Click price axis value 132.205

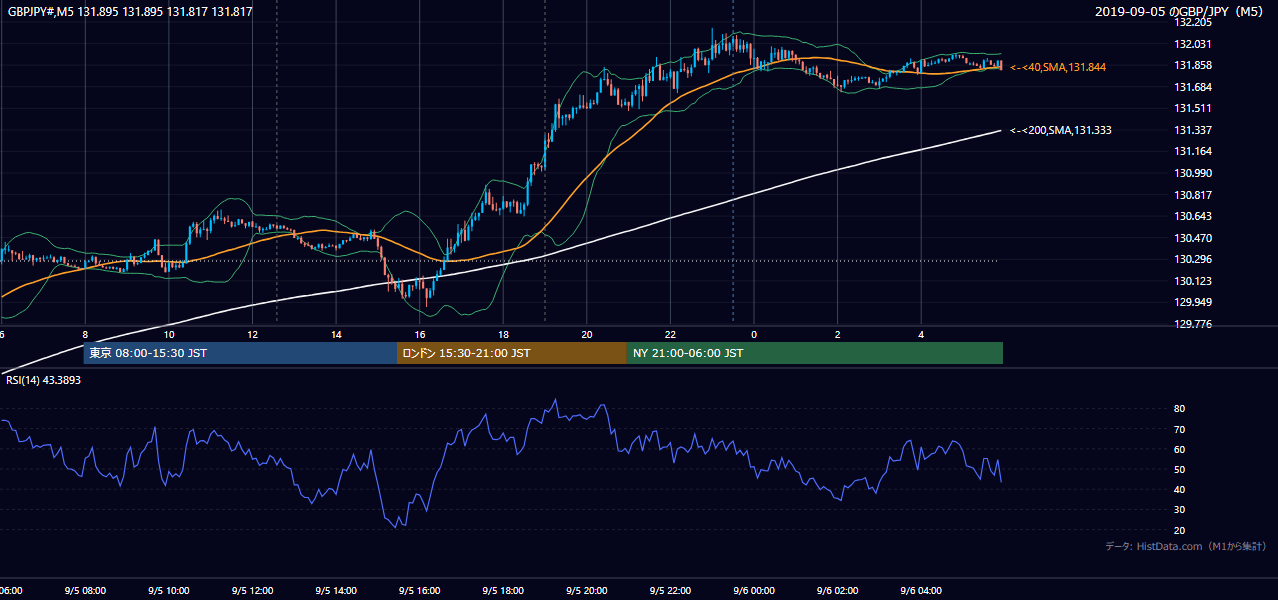coord(1192,22)
